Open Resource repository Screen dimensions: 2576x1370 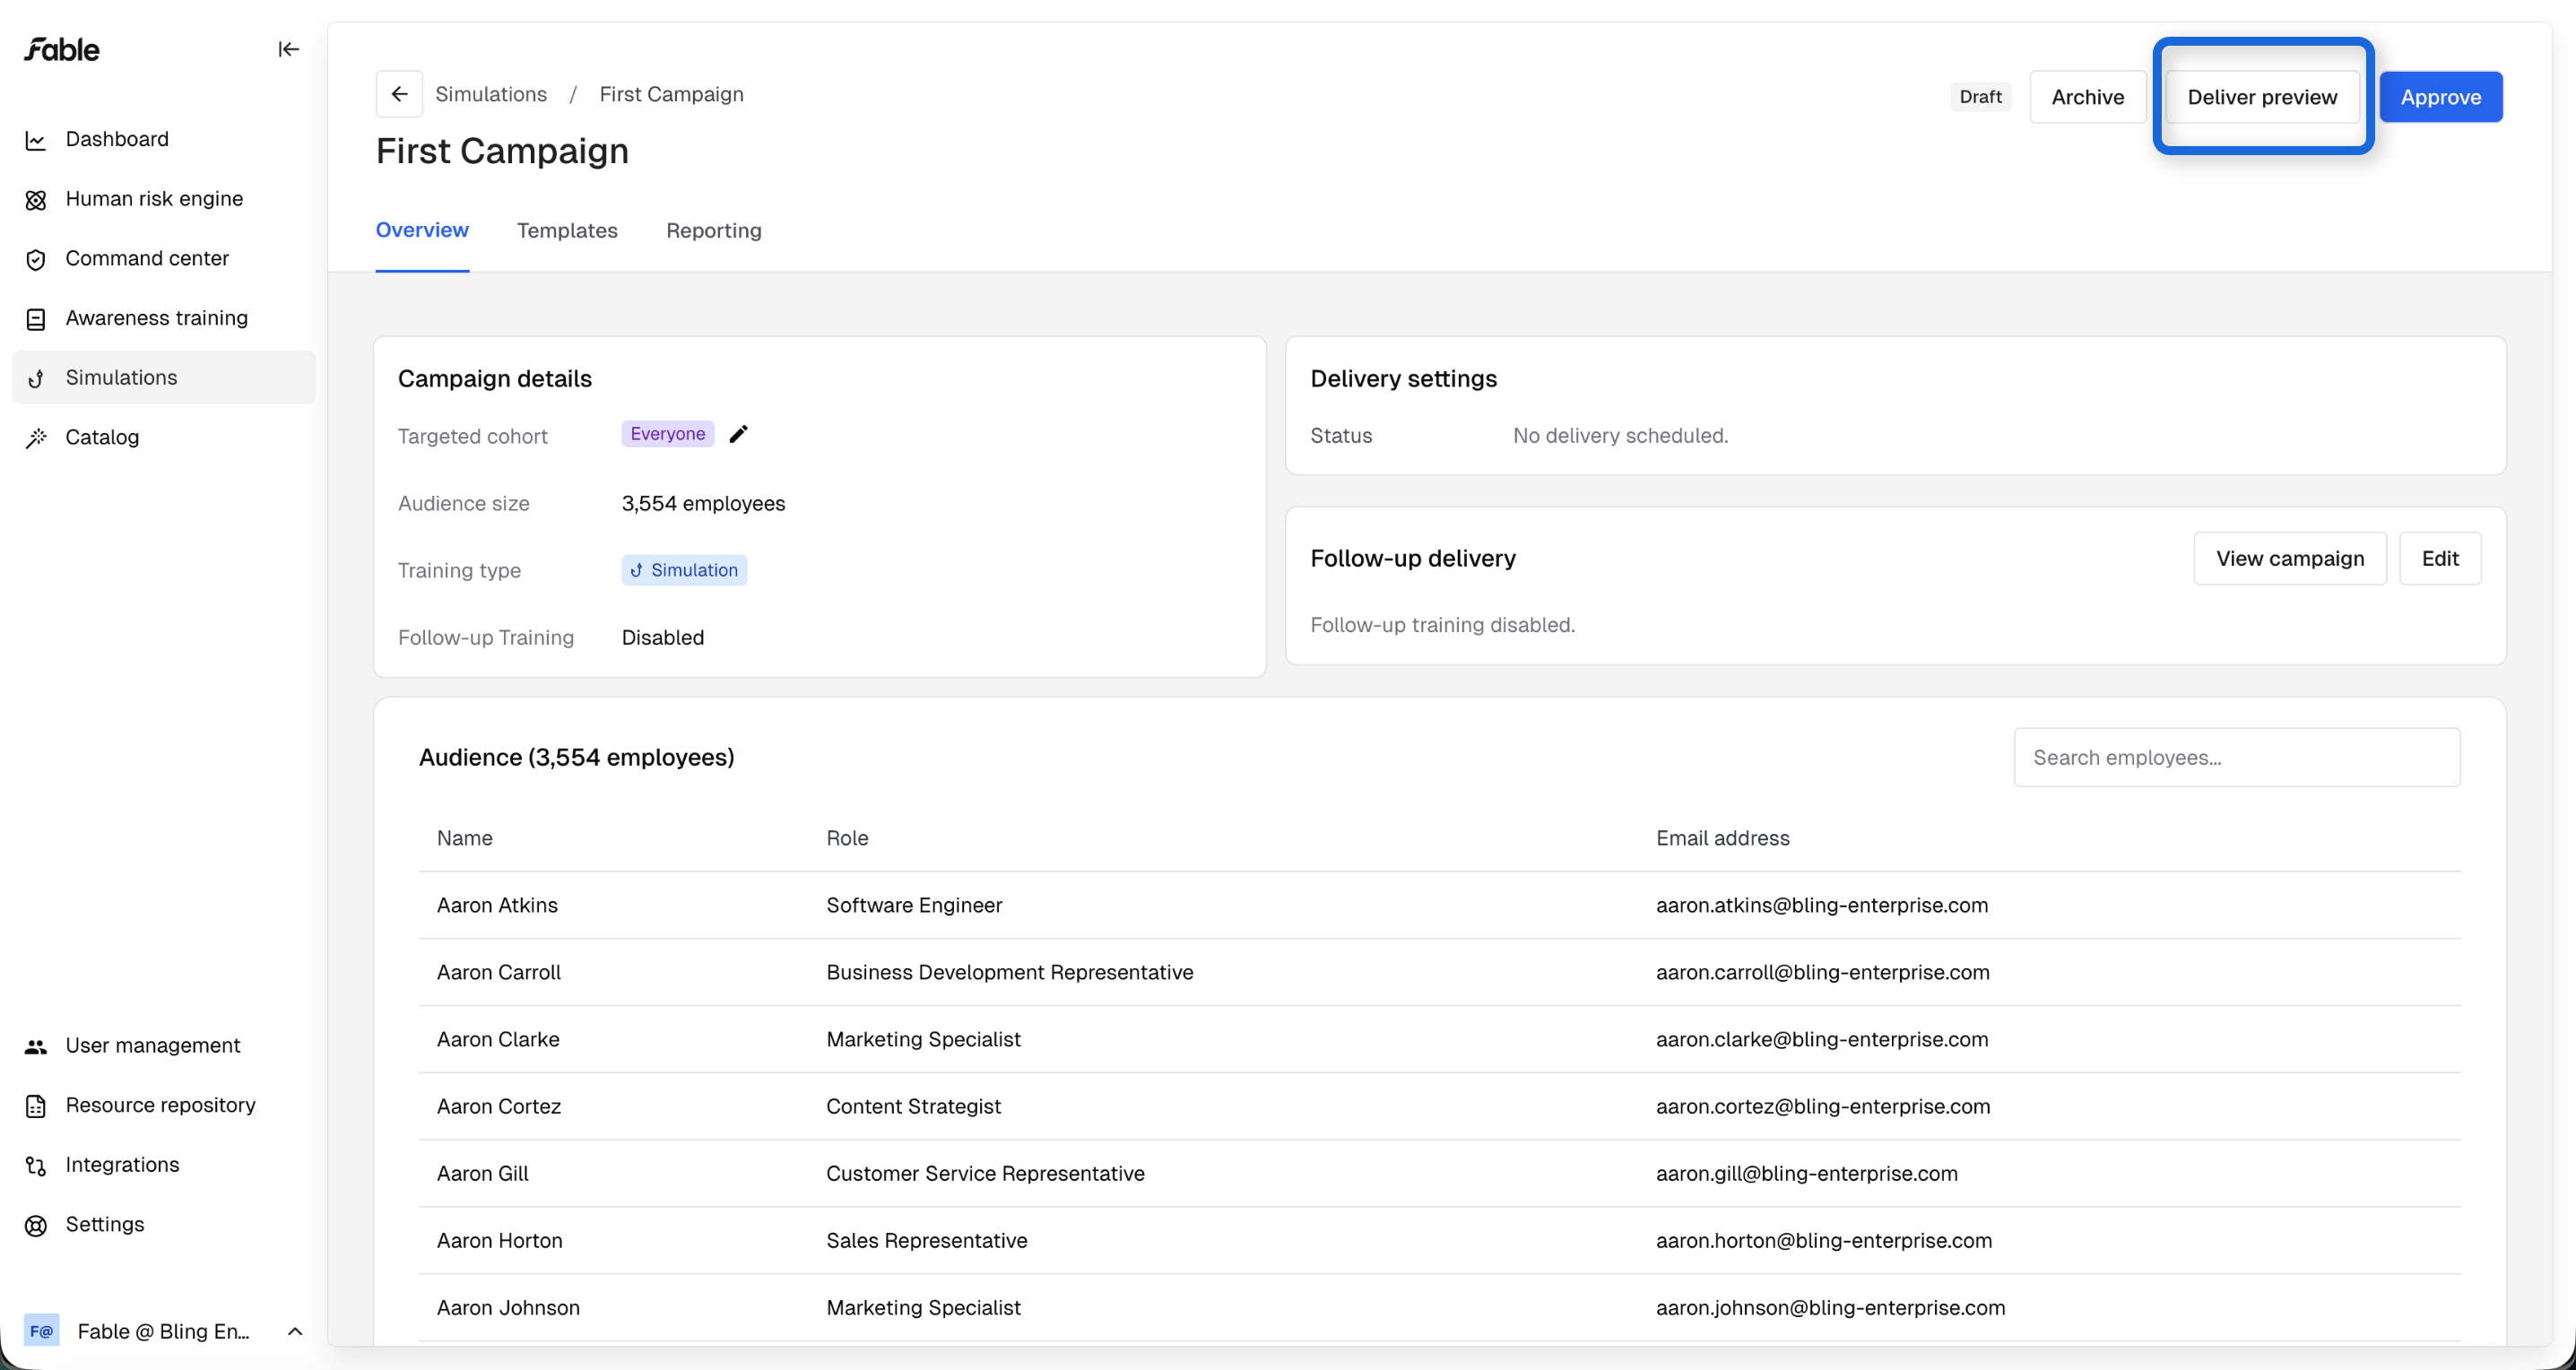pos(164,1105)
